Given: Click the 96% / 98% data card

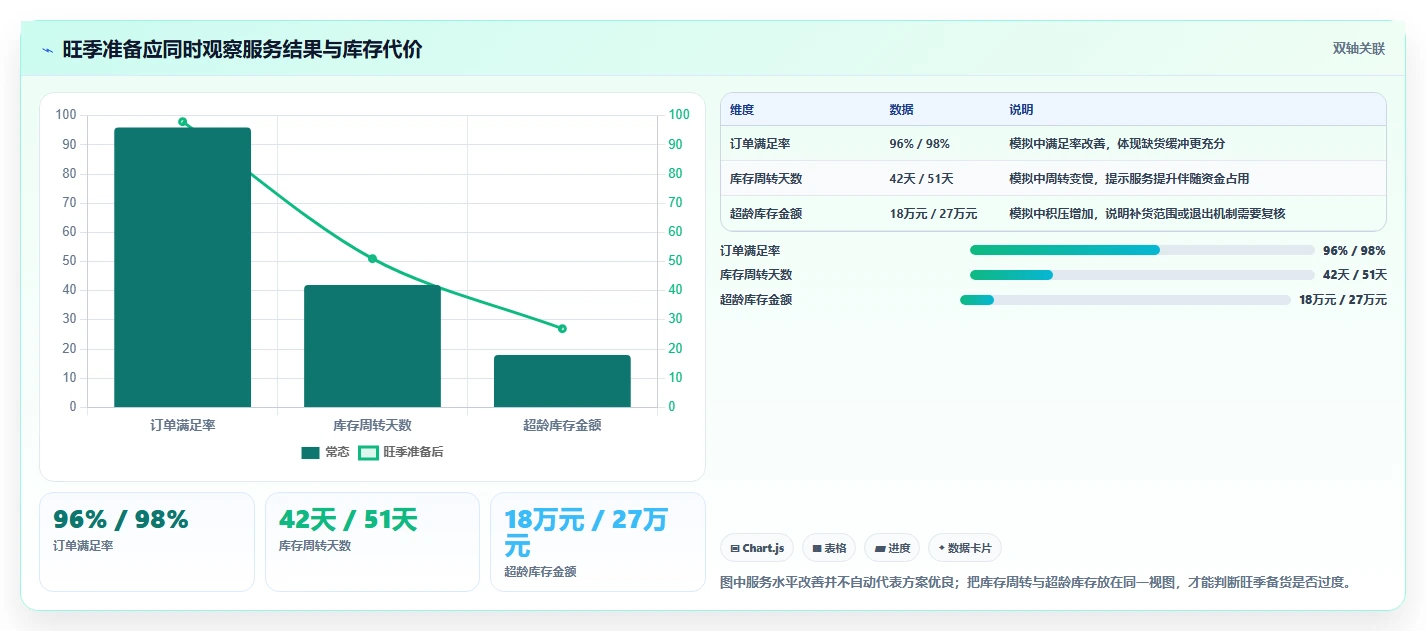Looking at the screenshot, I should pos(147,542).
